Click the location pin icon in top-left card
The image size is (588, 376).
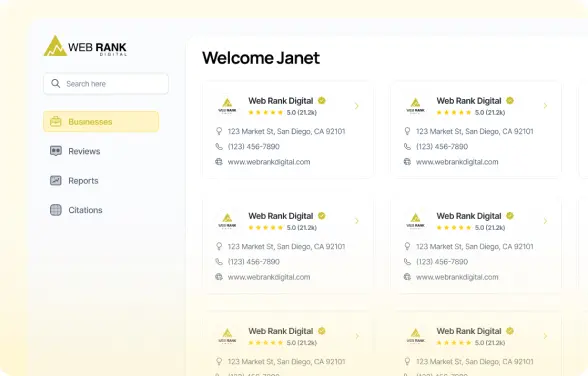[219, 131]
